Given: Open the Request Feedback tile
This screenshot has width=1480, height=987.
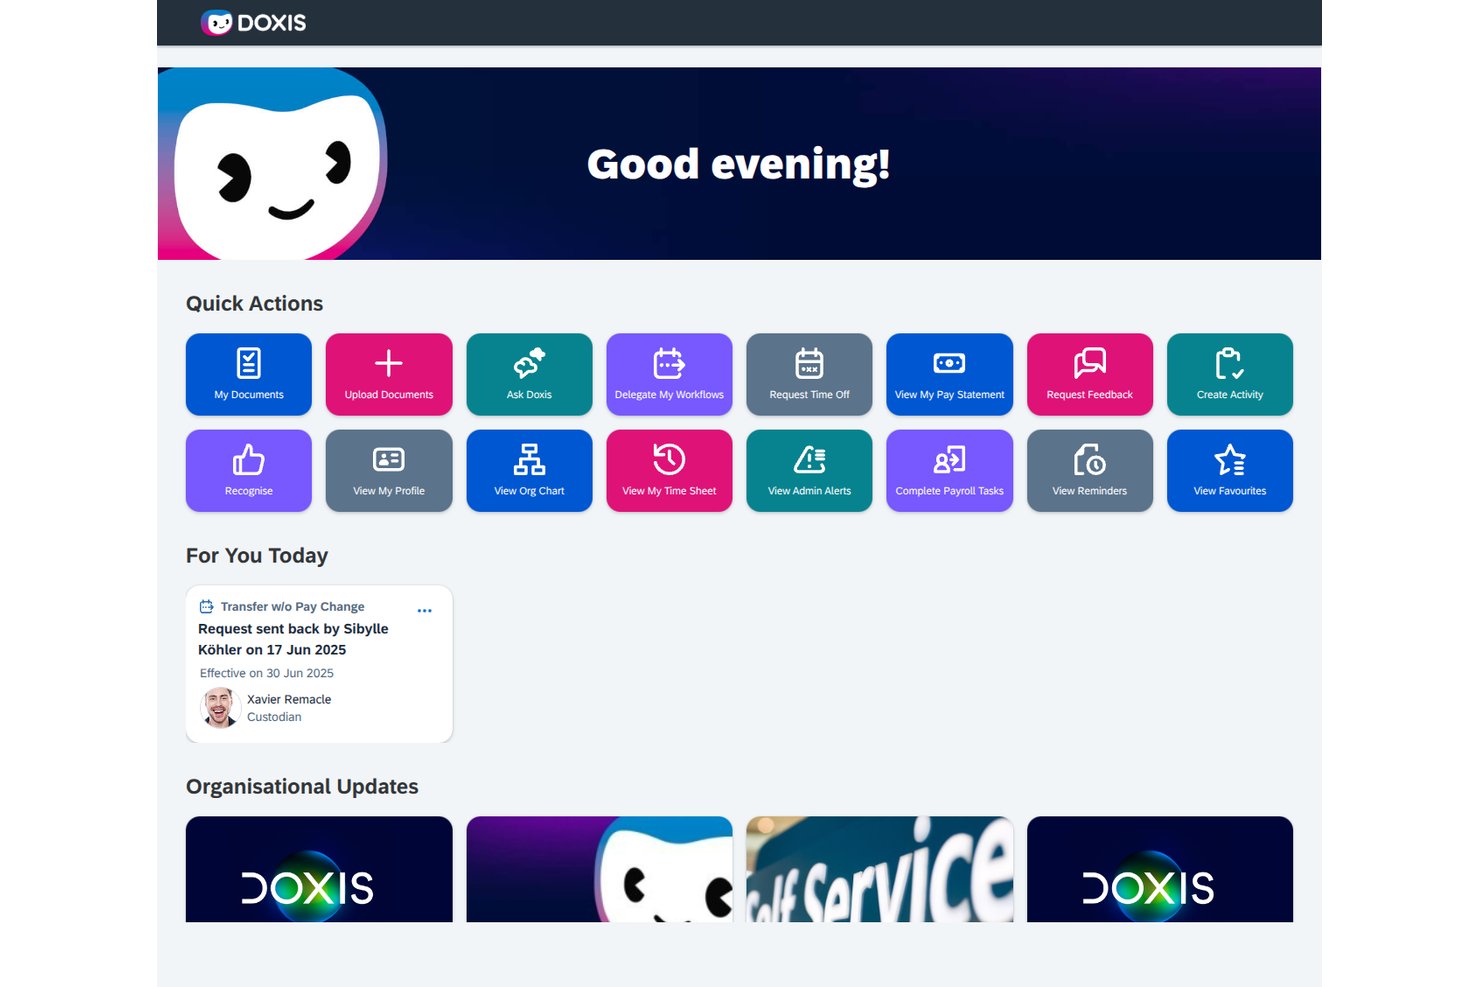Looking at the screenshot, I should 1090,374.
